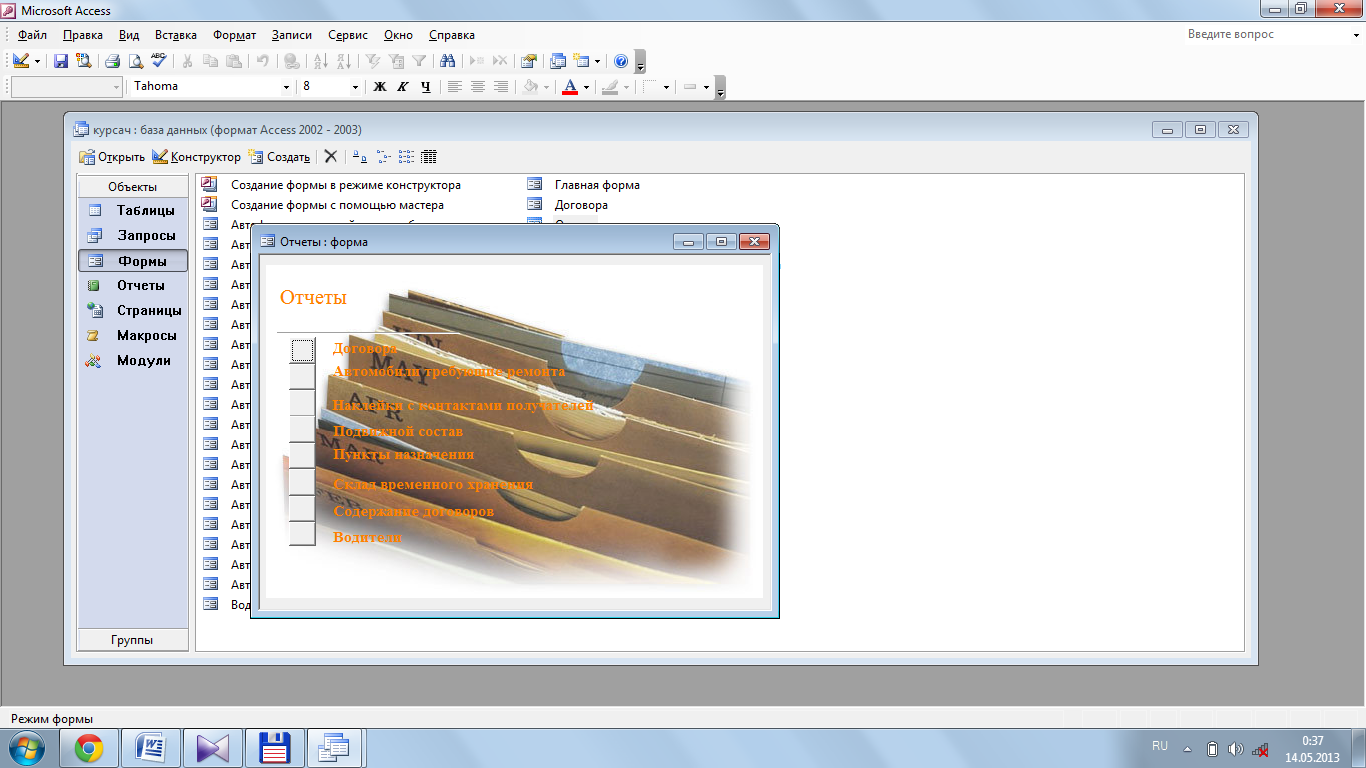Open Find with the binoculars icon

(x=448, y=61)
